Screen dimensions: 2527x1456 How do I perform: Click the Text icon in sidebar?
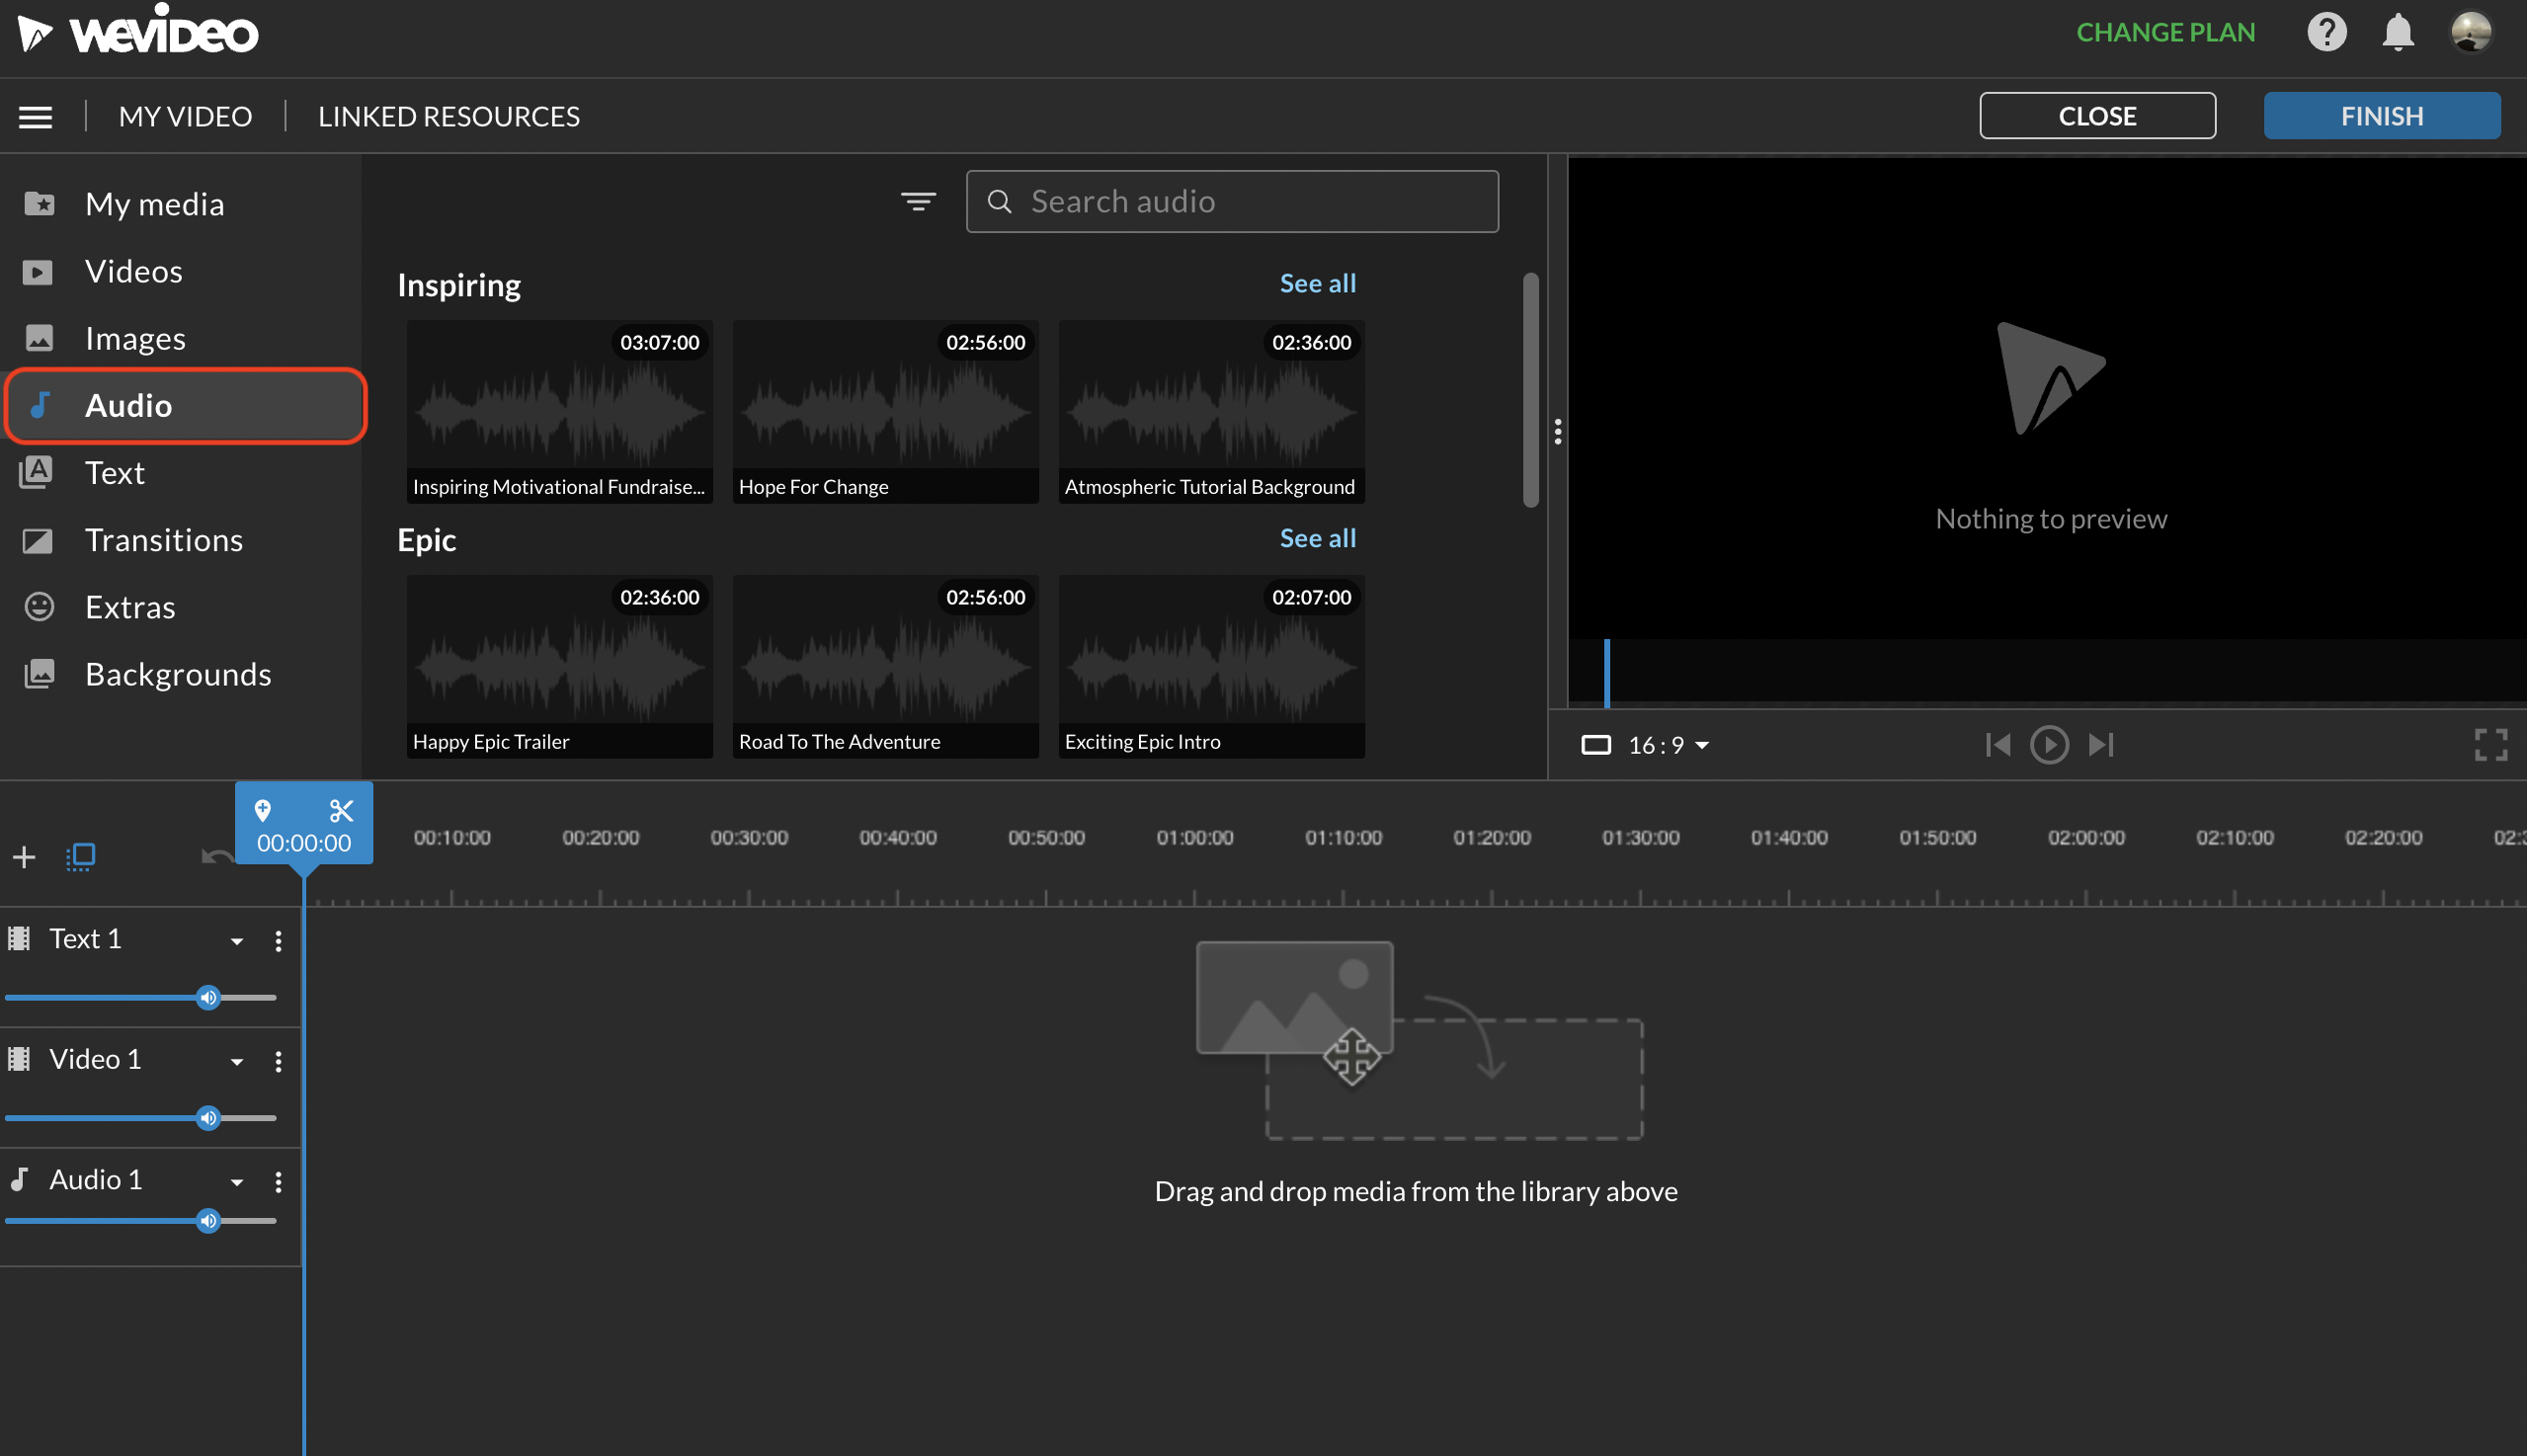point(37,470)
